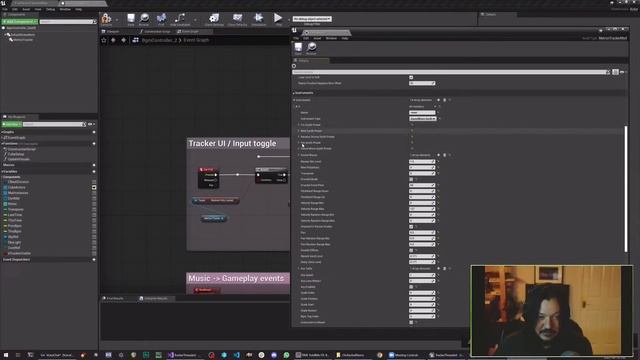Click the My Blueprint search field
This screenshot has height=360, width=640.
click(54, 124)
